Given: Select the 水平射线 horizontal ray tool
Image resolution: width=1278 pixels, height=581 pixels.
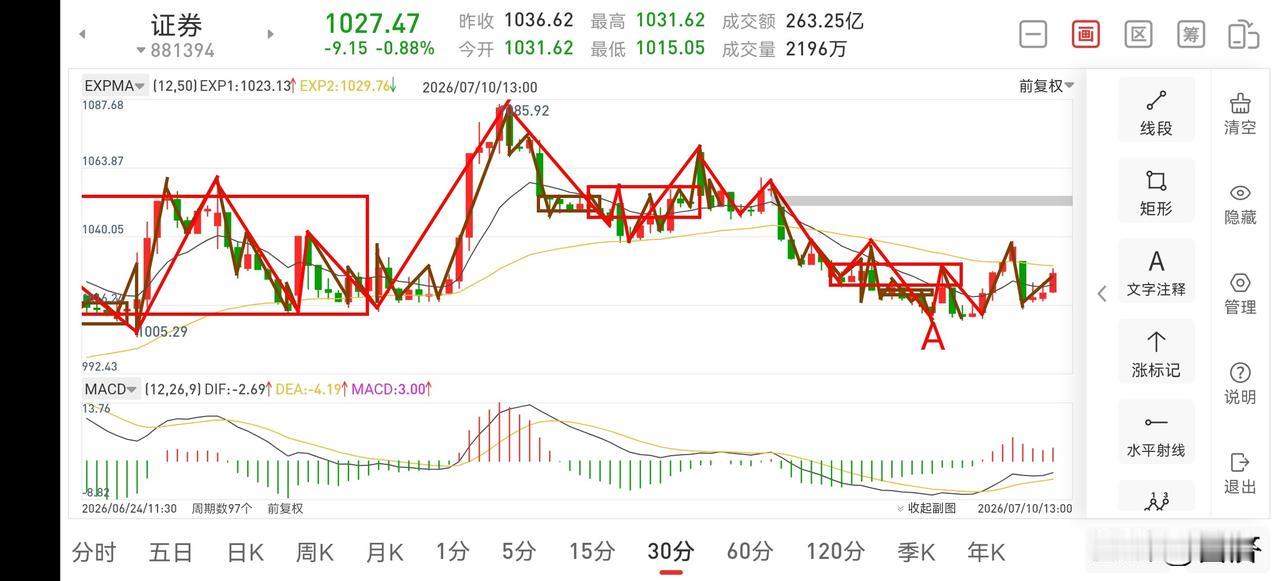Looking at the screenshot, I should coord(1156,432).
